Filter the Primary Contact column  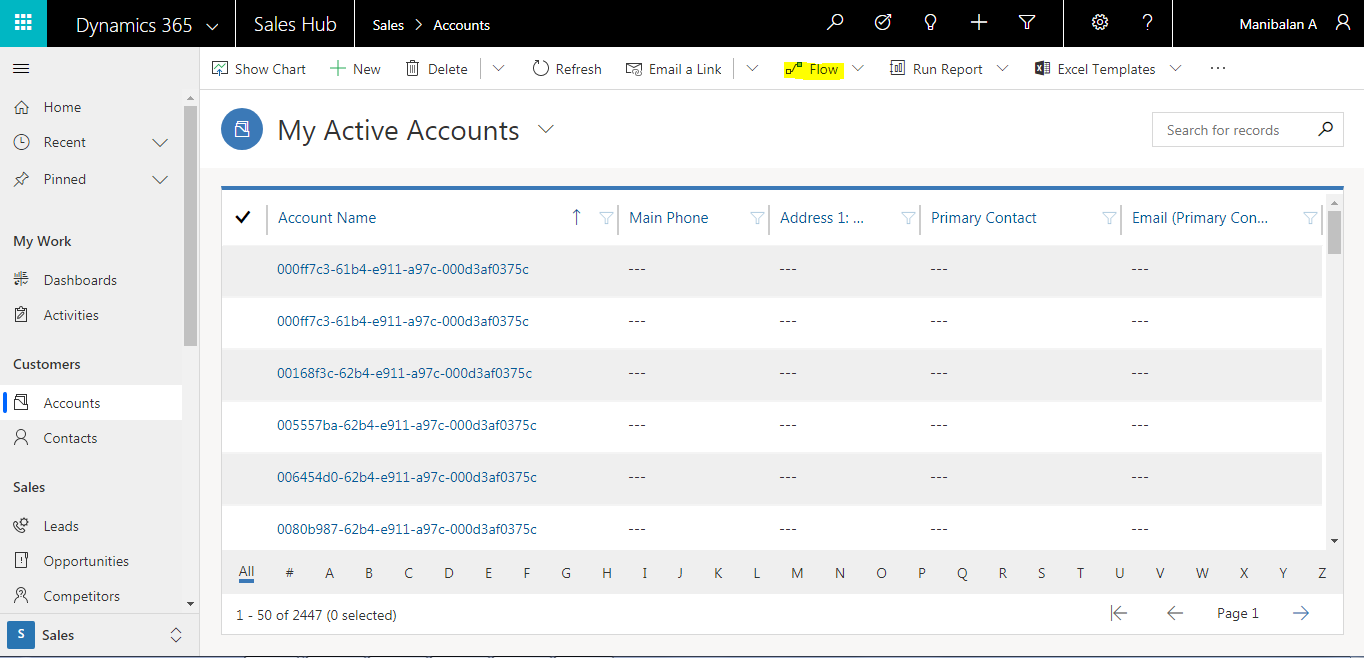click(1109, 218)
